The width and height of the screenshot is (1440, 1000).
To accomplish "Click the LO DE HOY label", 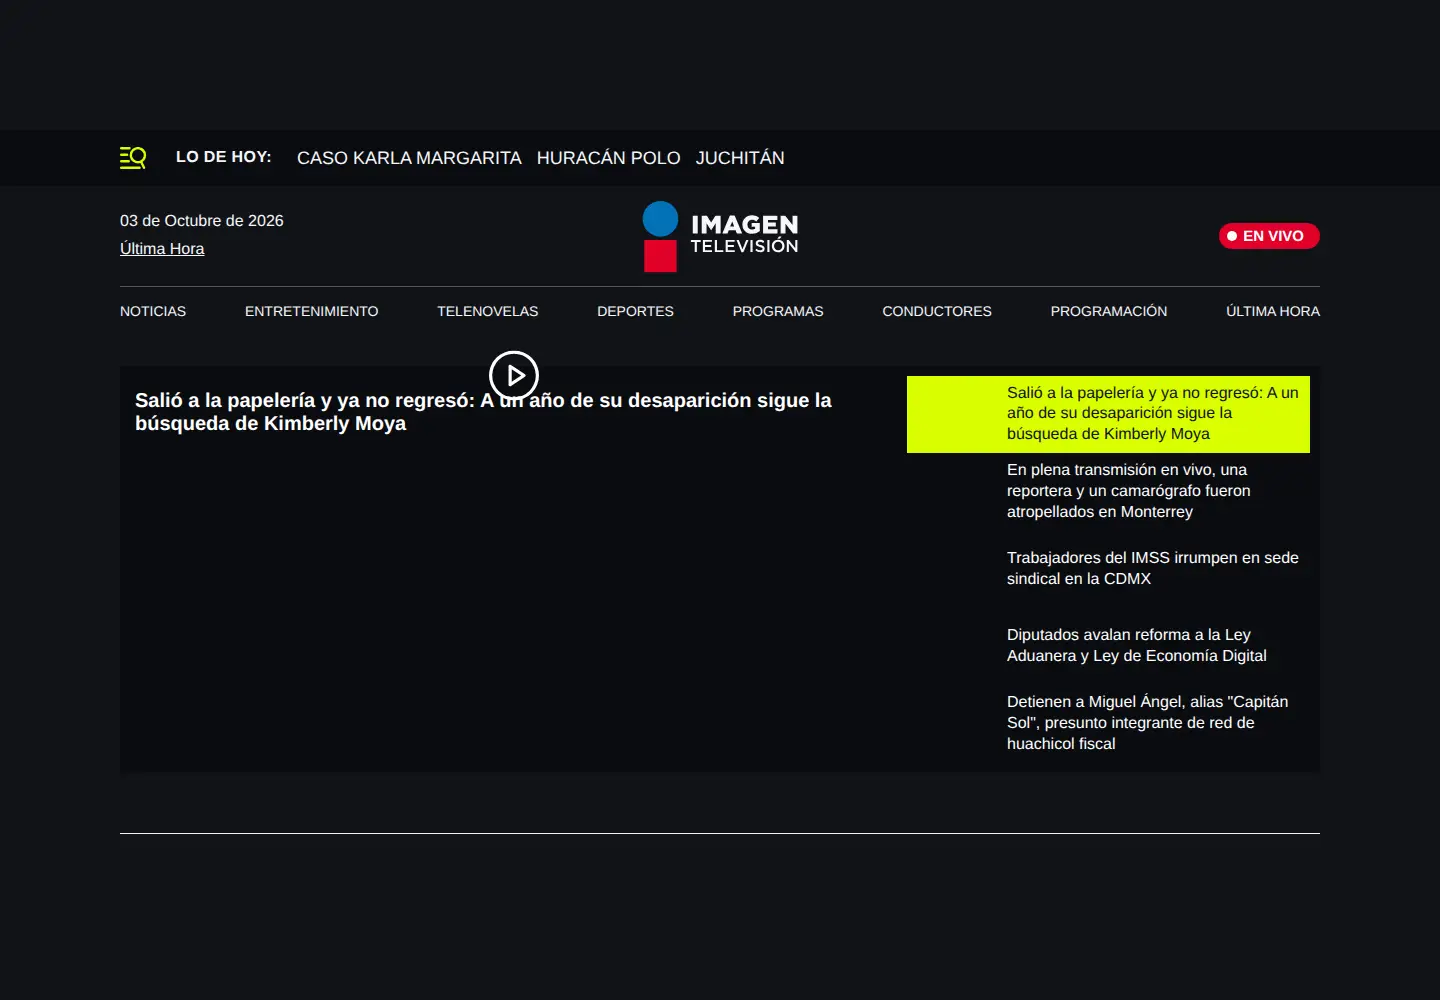I will click(224, 157).
